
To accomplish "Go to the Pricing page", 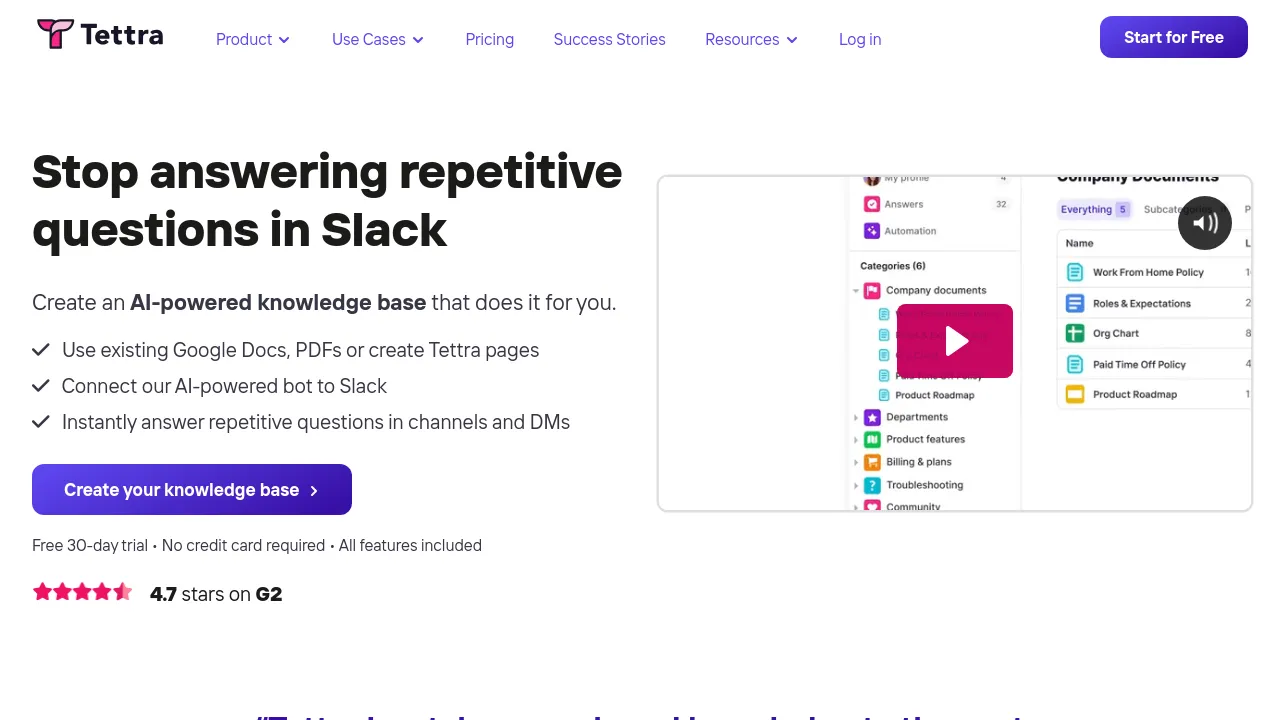I will [490, 40].
